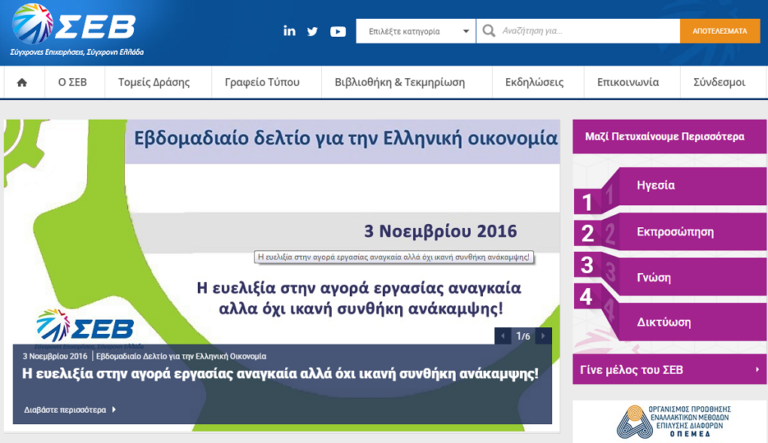
Task: Open the 'Σύνδεσμοι' menu
Action: coord(719,82)
